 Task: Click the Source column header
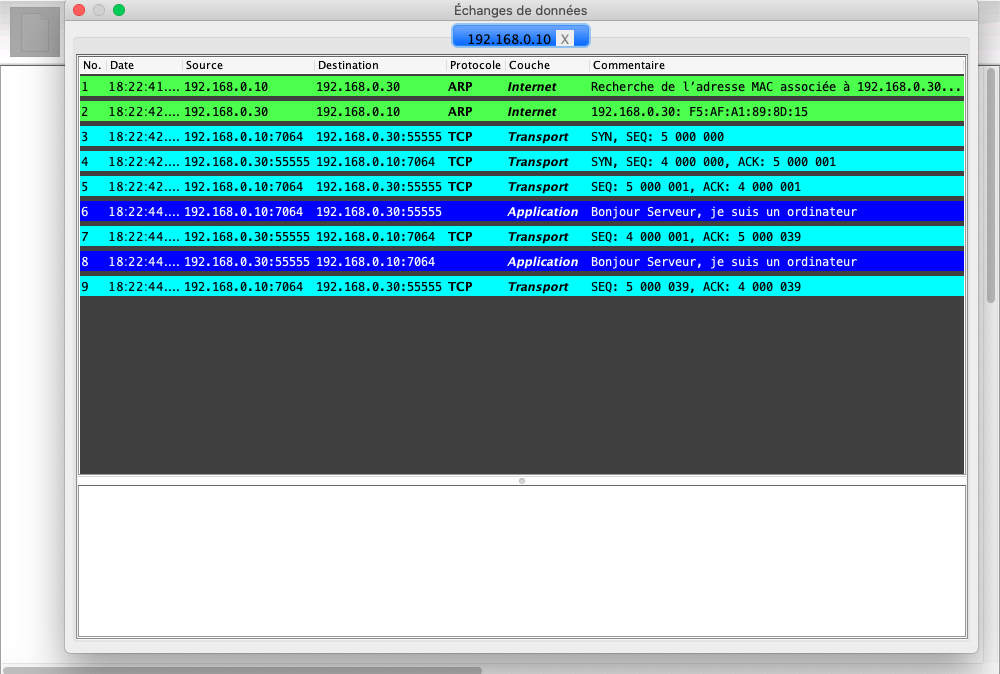pos(248,65)
